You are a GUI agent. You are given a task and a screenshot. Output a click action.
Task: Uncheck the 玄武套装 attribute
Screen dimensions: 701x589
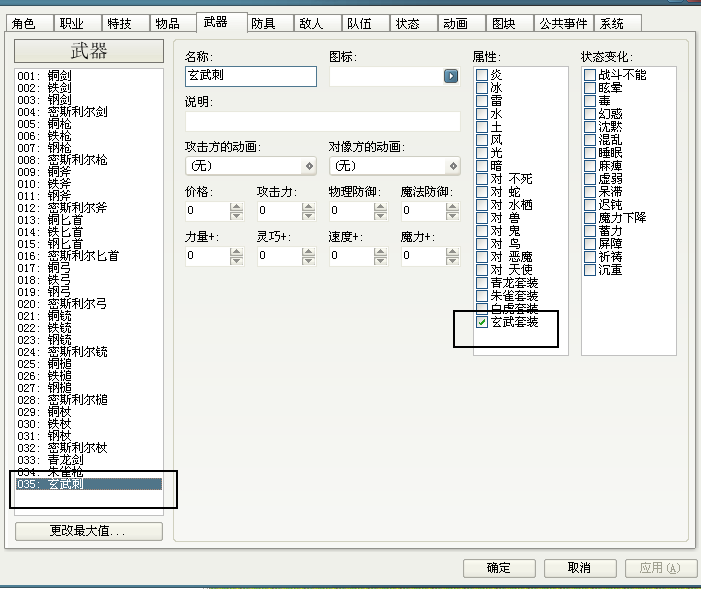click(481, 322)
